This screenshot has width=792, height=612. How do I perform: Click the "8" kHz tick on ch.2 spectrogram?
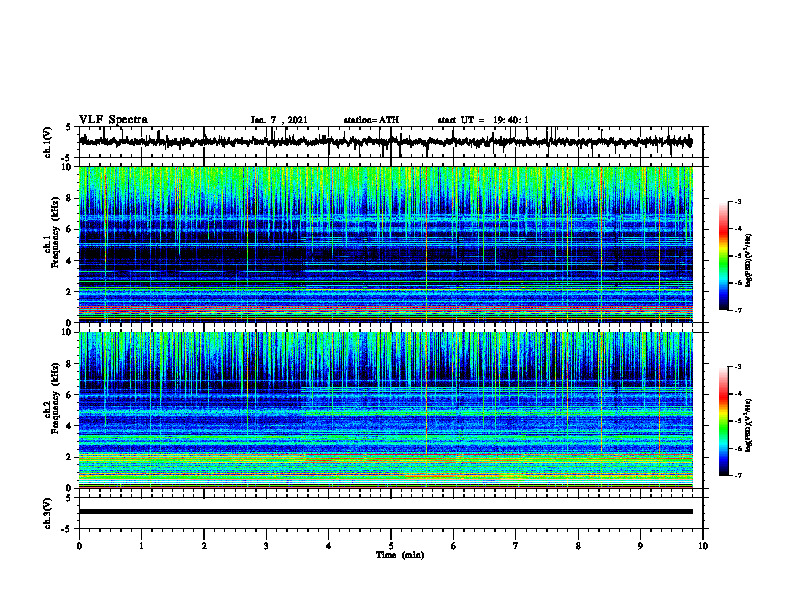[70, 364]
